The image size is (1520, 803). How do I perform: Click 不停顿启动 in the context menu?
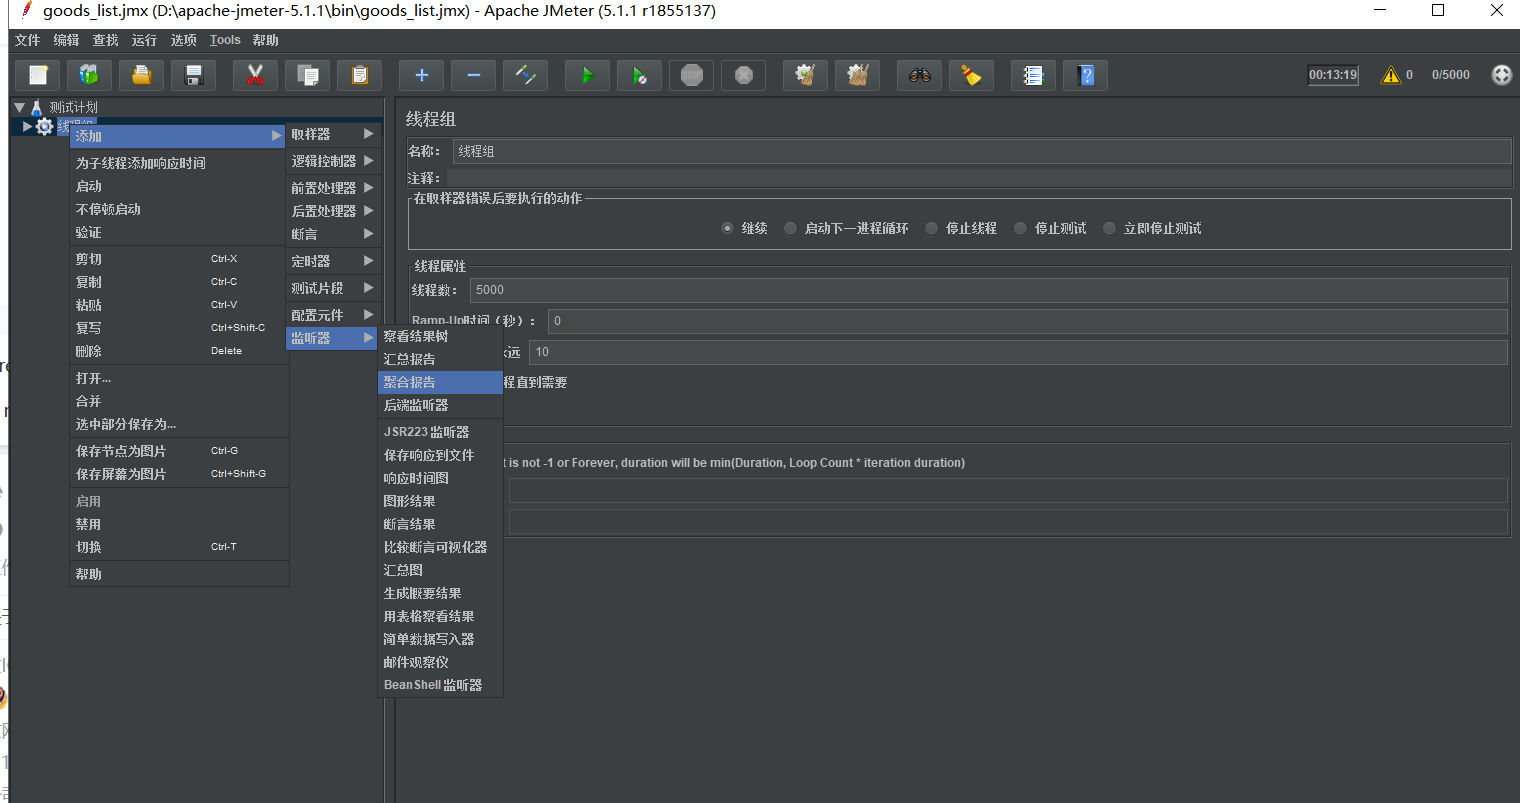(179, 209)
